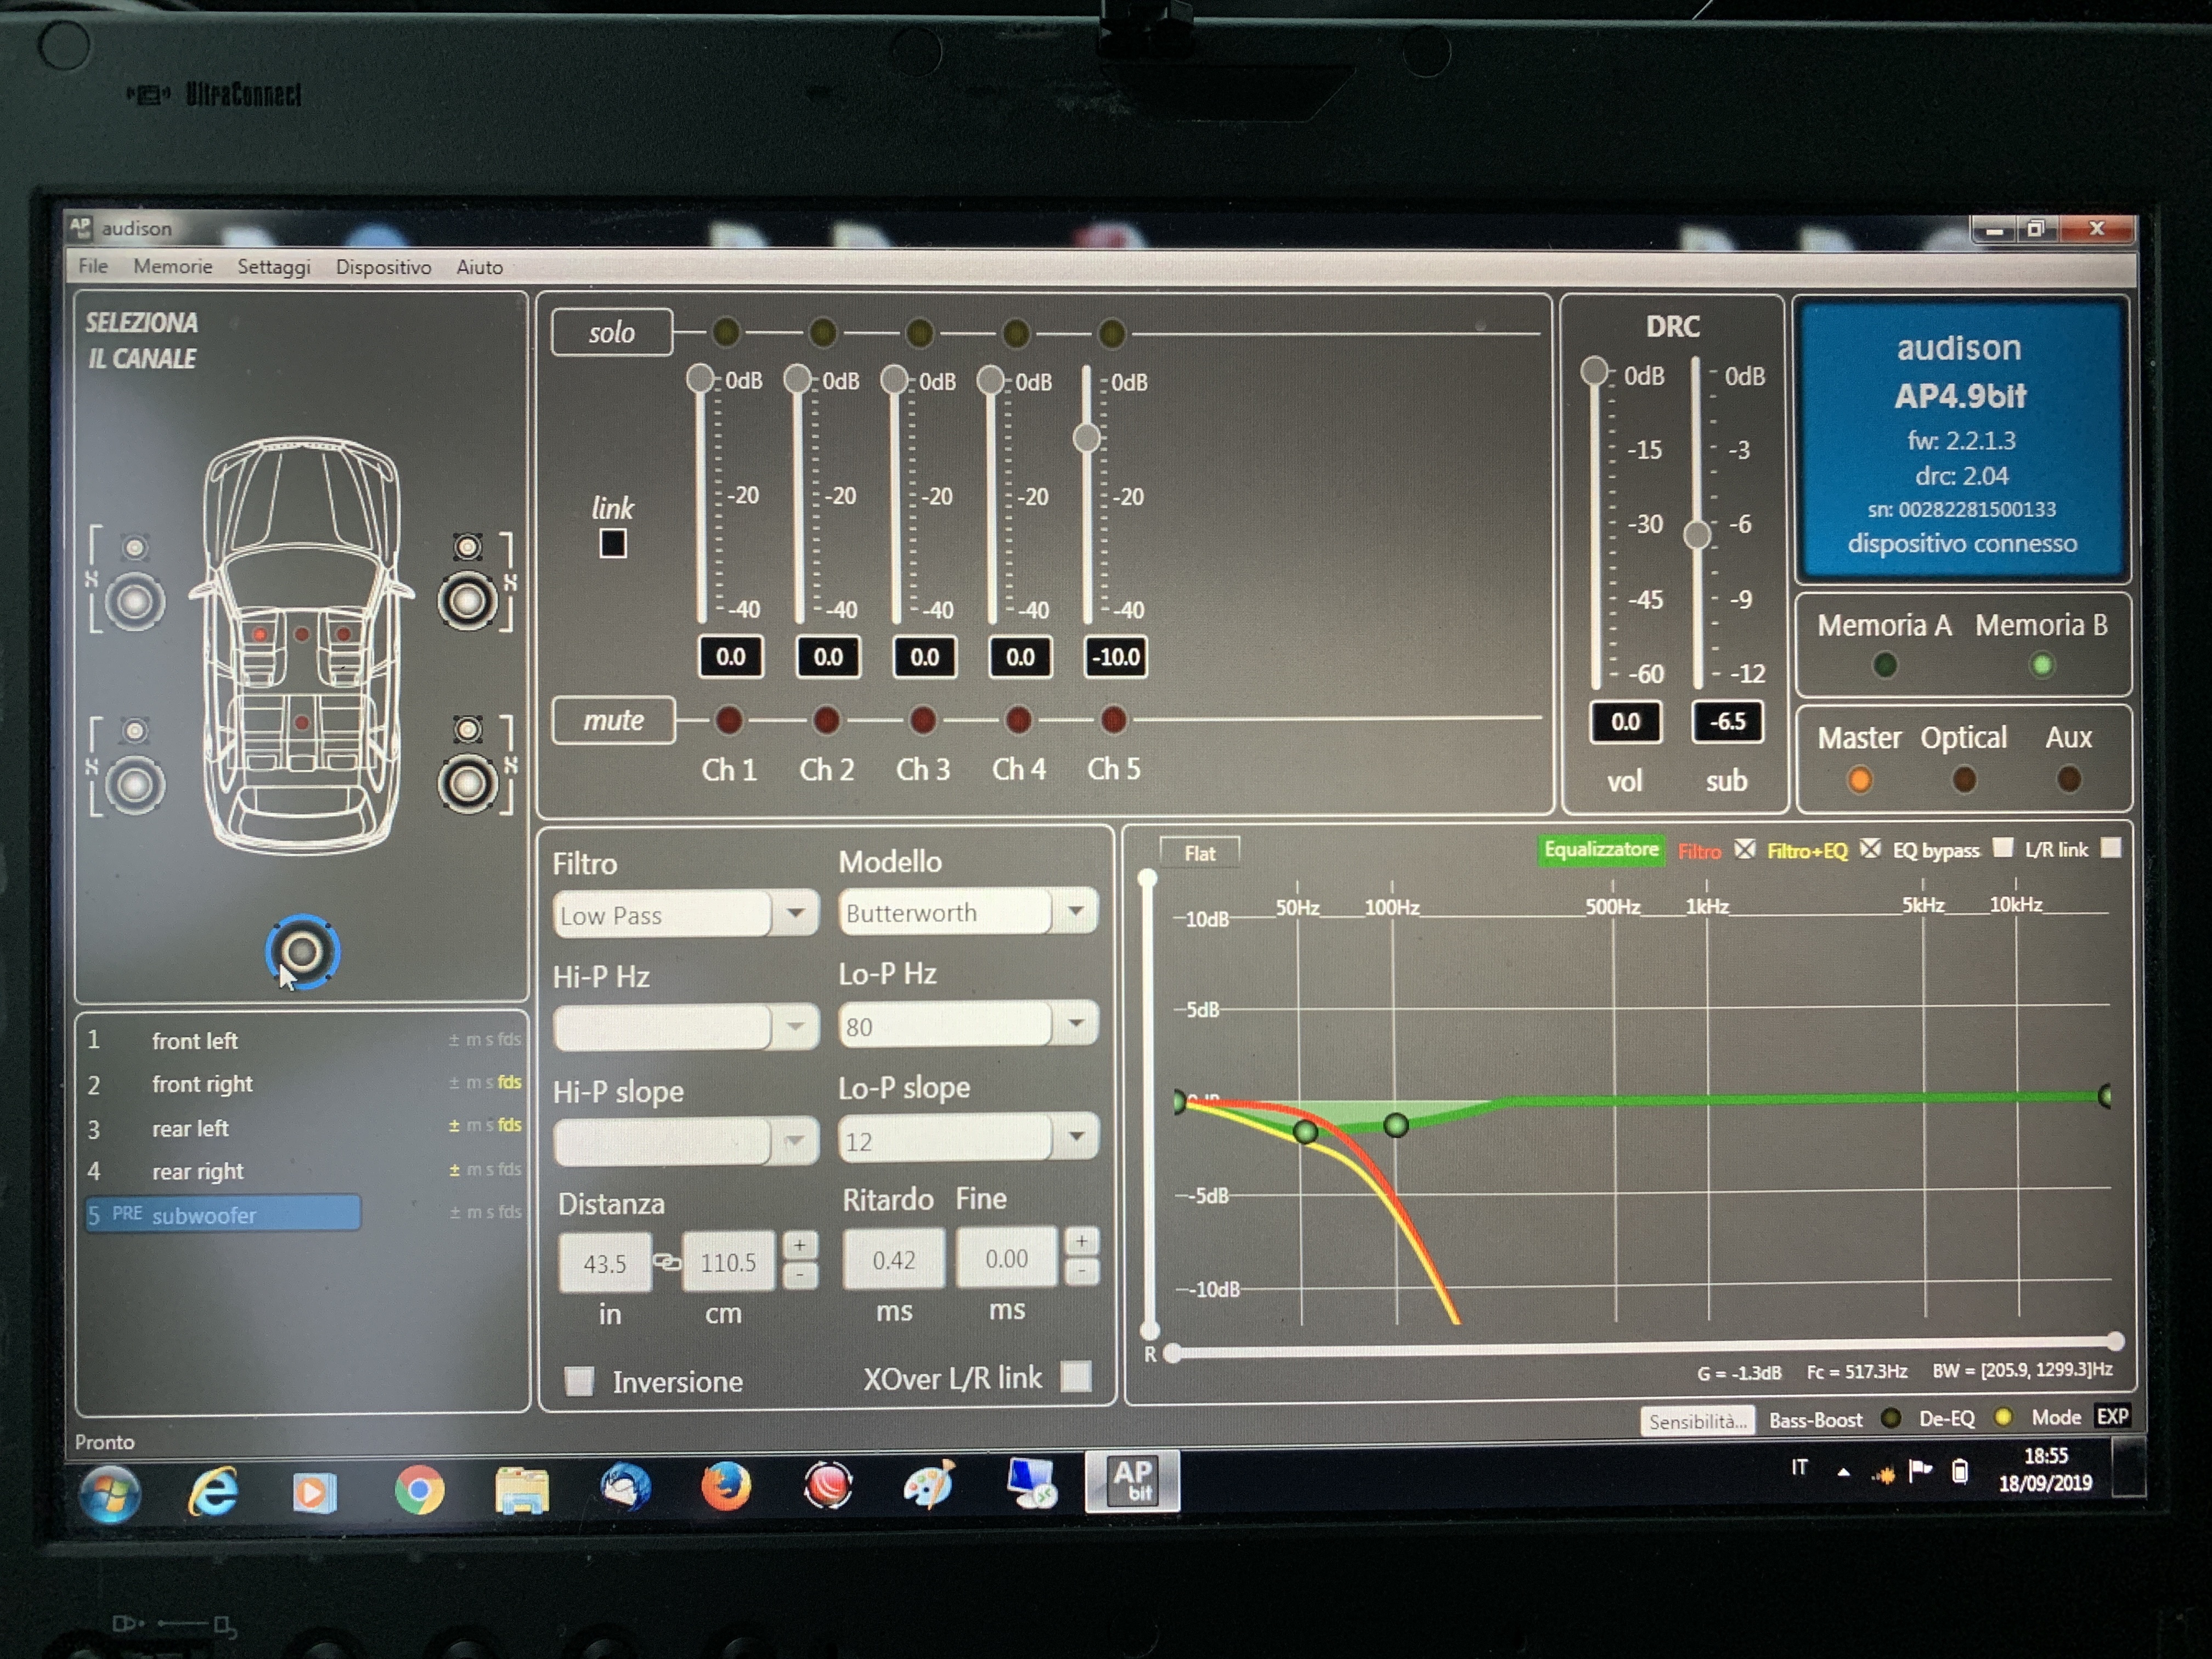2212x1659 pixels.
Task: Uncheck the Filtro curve checkbox
Action: pos(1745,849)
